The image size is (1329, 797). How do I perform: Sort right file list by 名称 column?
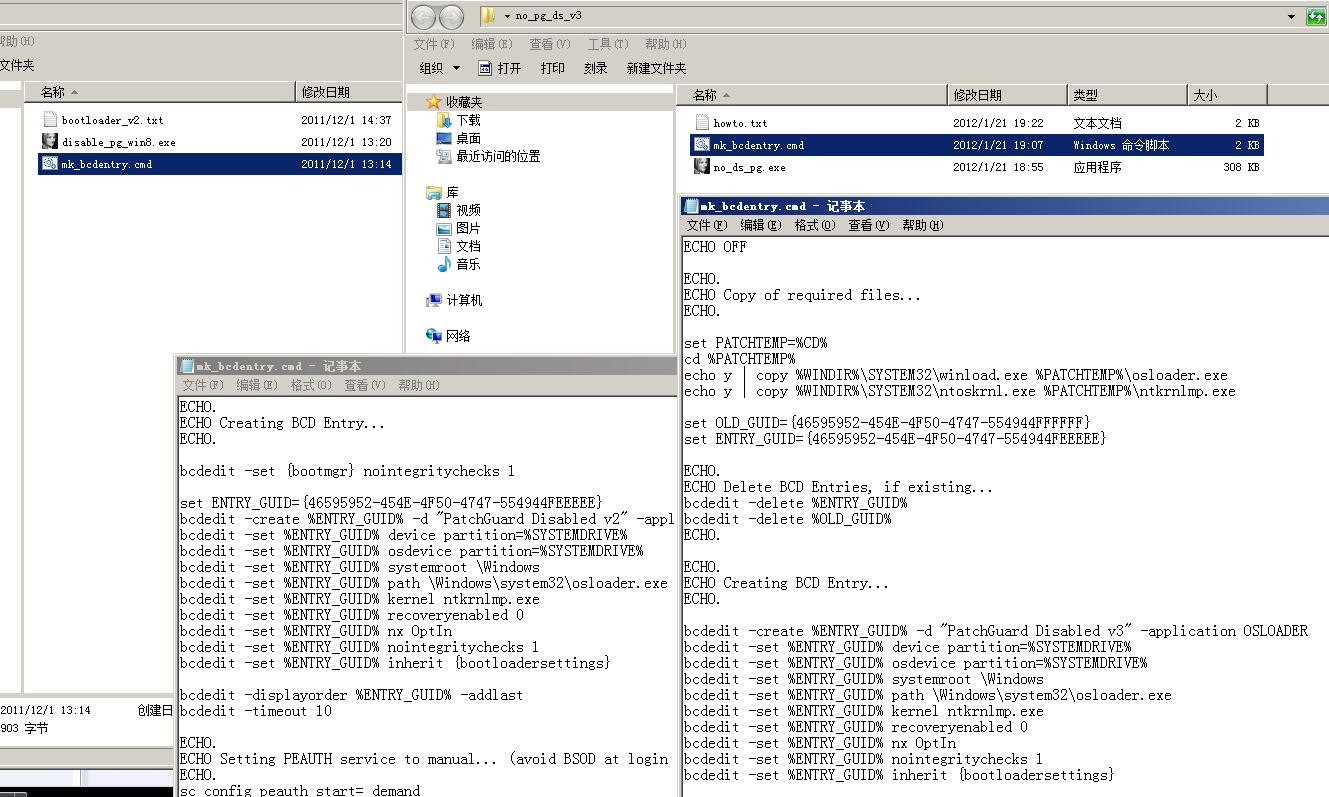tap(812, 95)
